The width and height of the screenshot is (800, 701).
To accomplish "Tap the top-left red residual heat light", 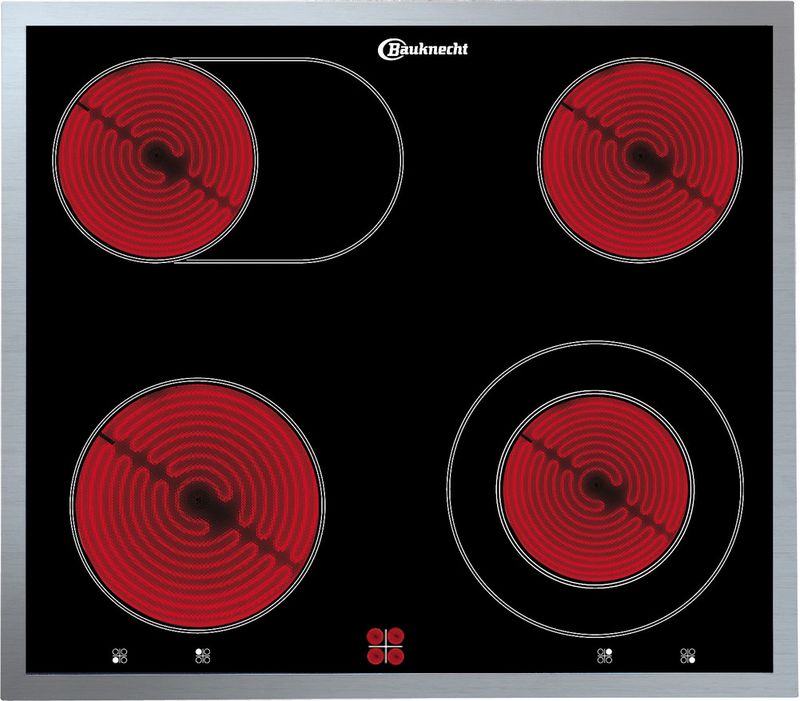I will click(x=377, y=634).
